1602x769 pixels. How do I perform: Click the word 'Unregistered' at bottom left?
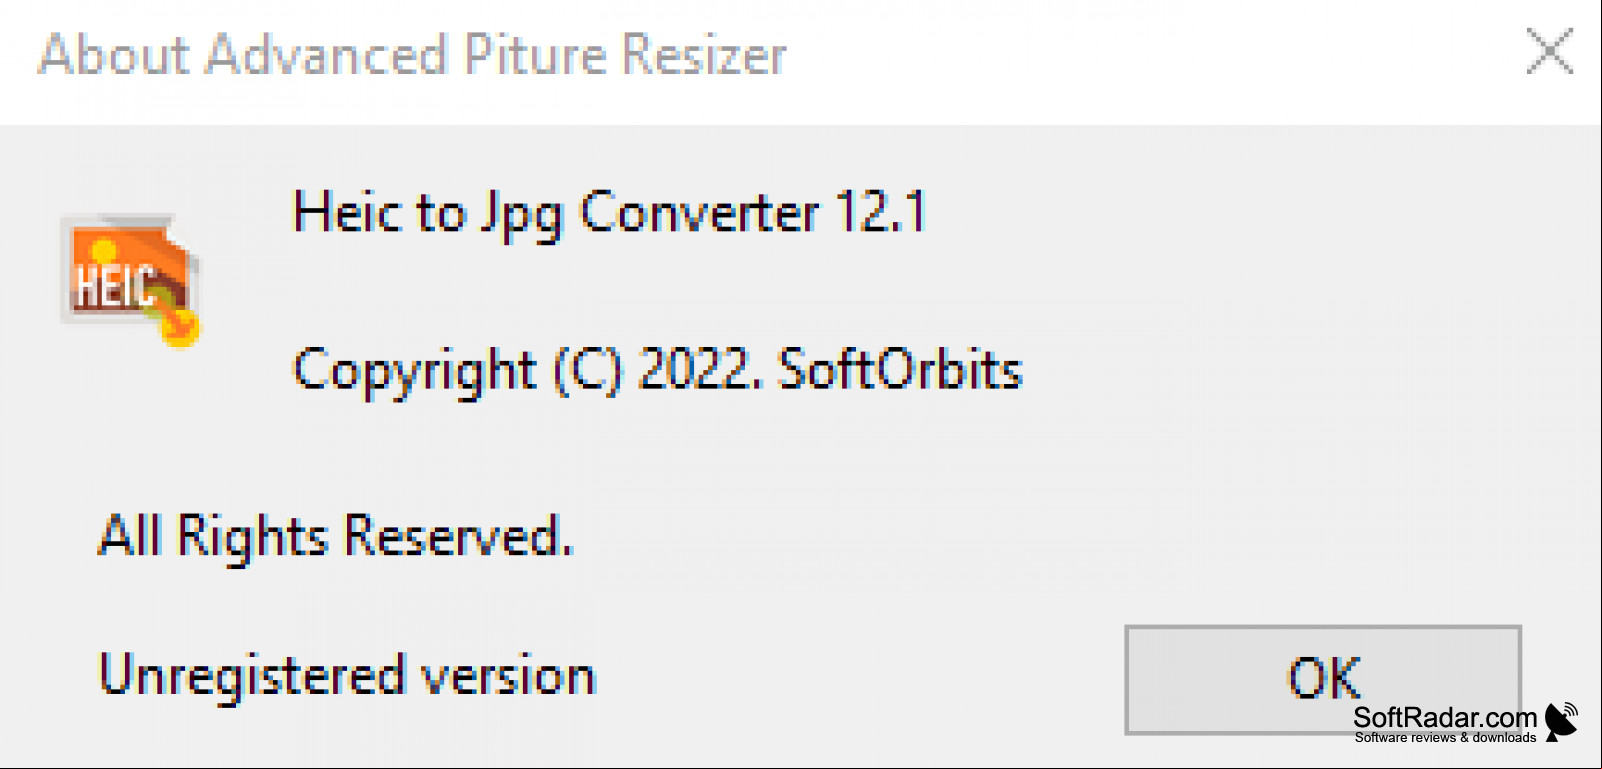pyautogui.click(x=252, y=676)
